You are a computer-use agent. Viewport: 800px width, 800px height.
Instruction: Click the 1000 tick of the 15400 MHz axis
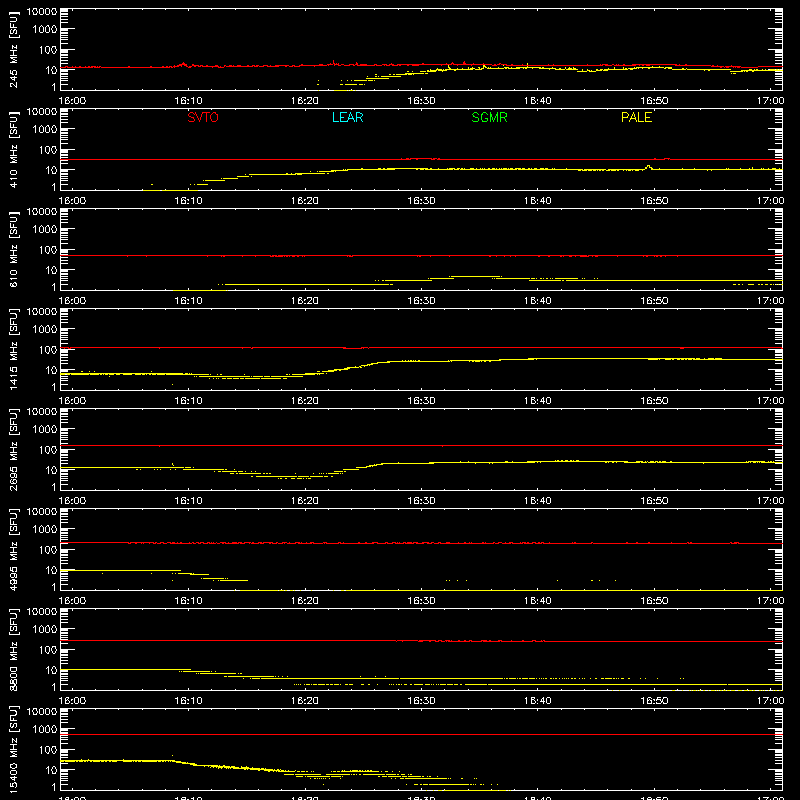click(x=45, y=730)
